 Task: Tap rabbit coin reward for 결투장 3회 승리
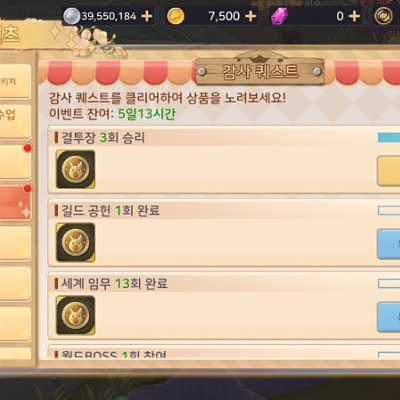coord(75,169)
